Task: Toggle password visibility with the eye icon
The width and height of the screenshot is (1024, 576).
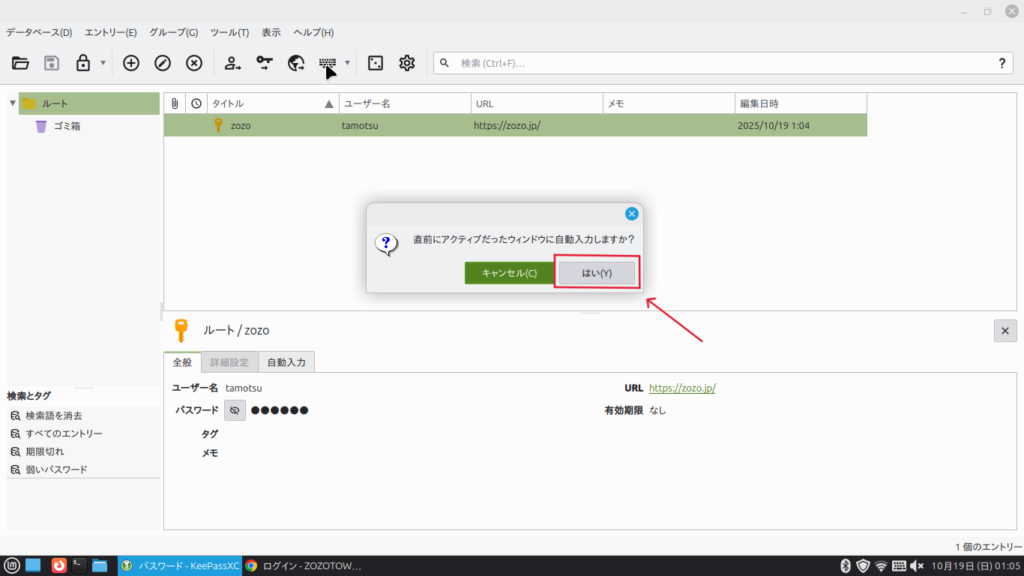Action: (x=235, y=410)
